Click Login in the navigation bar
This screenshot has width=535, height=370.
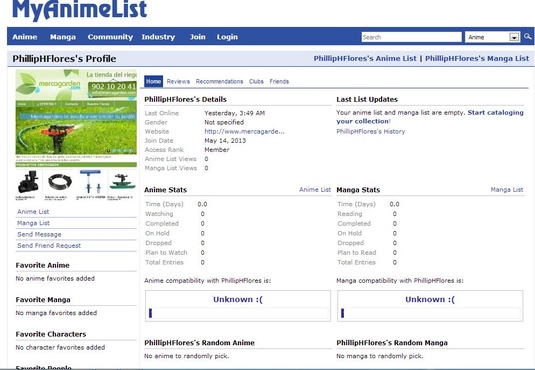pyautogui.click(x=227, y=37)
